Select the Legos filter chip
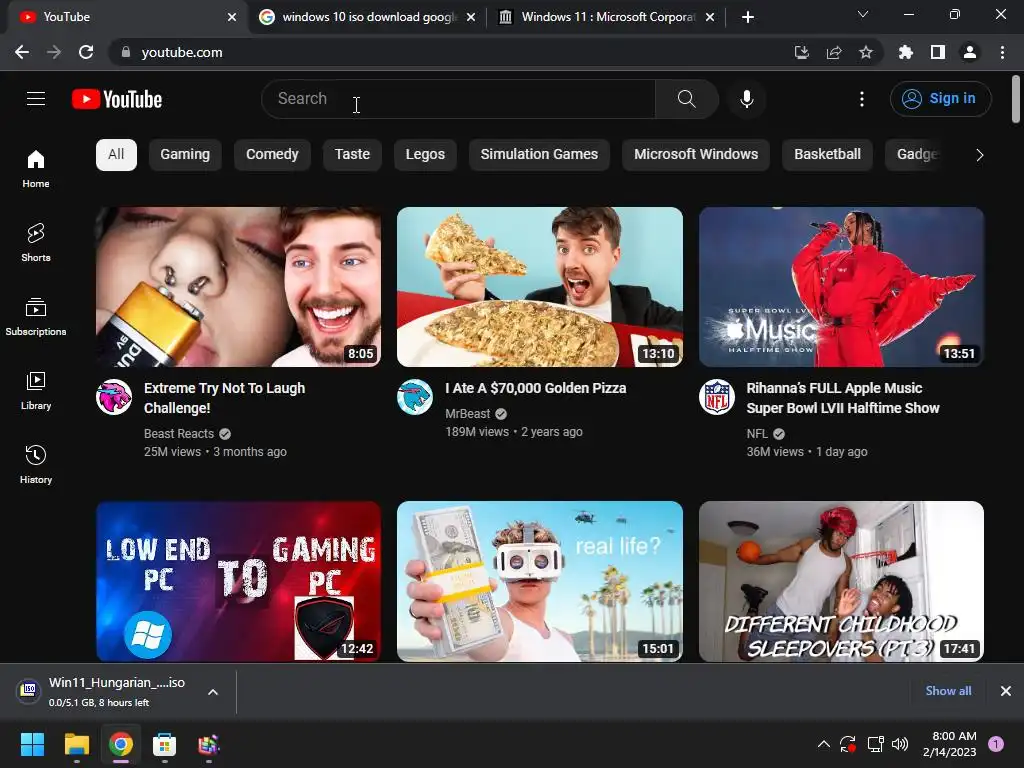The width and height of the screenshot is (1024, 768). tap(425, 155)
